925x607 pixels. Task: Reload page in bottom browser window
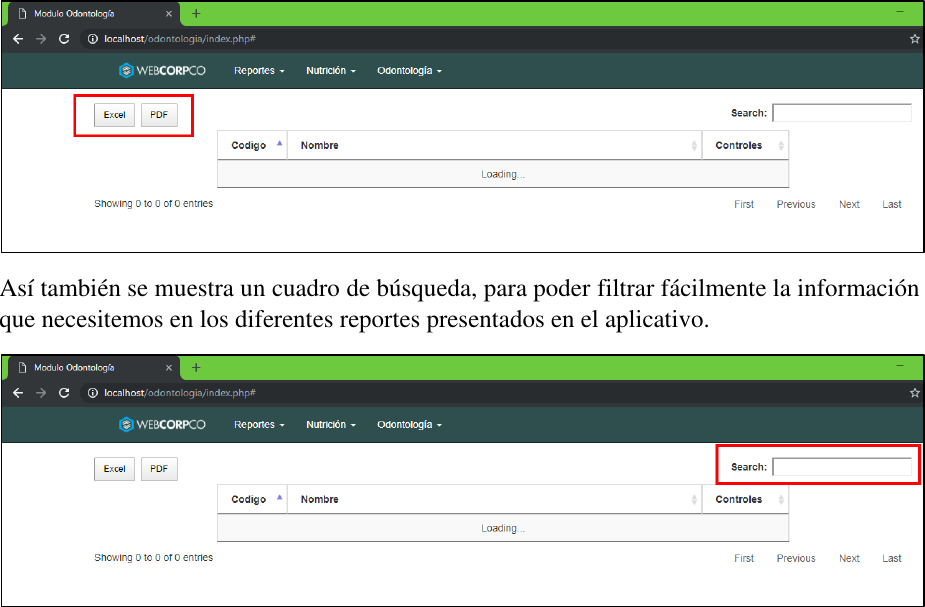coord(64,393)
